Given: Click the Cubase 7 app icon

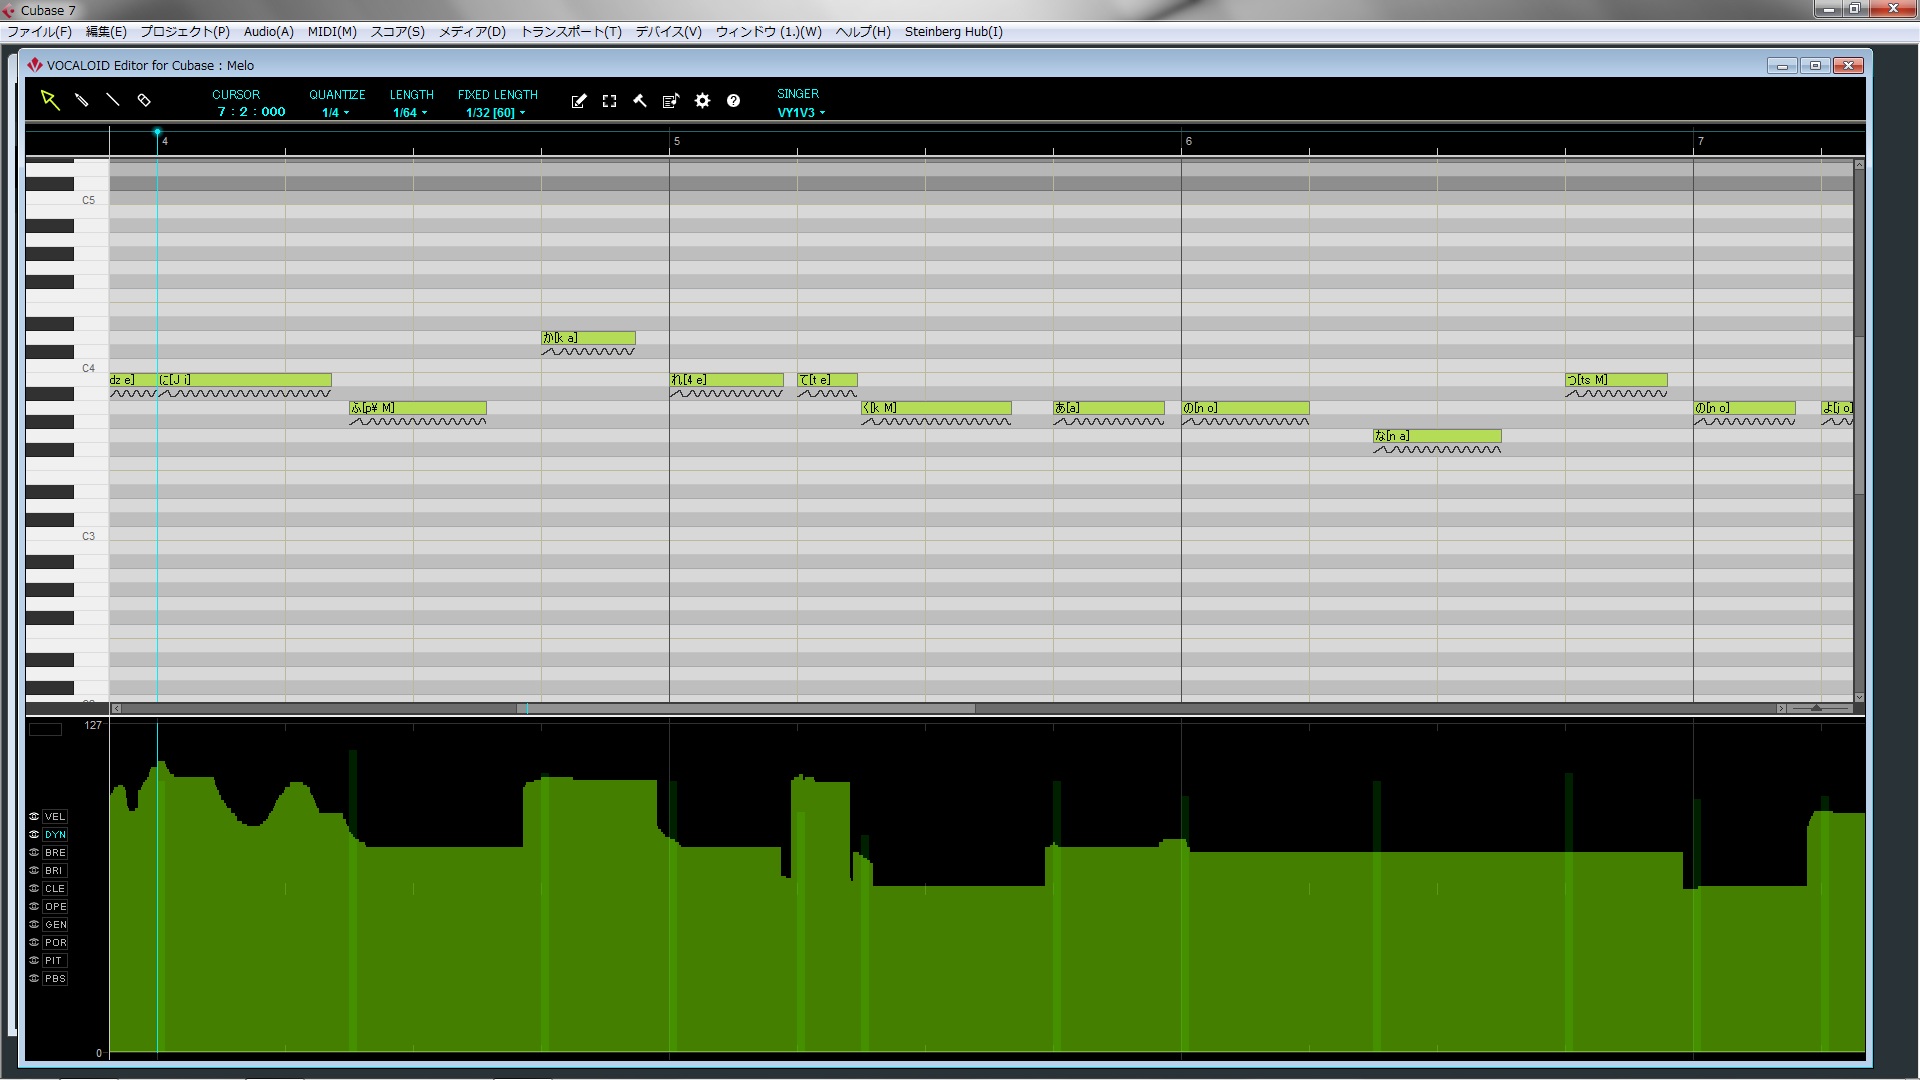Looking at the screenshot, I should point(9,10).
